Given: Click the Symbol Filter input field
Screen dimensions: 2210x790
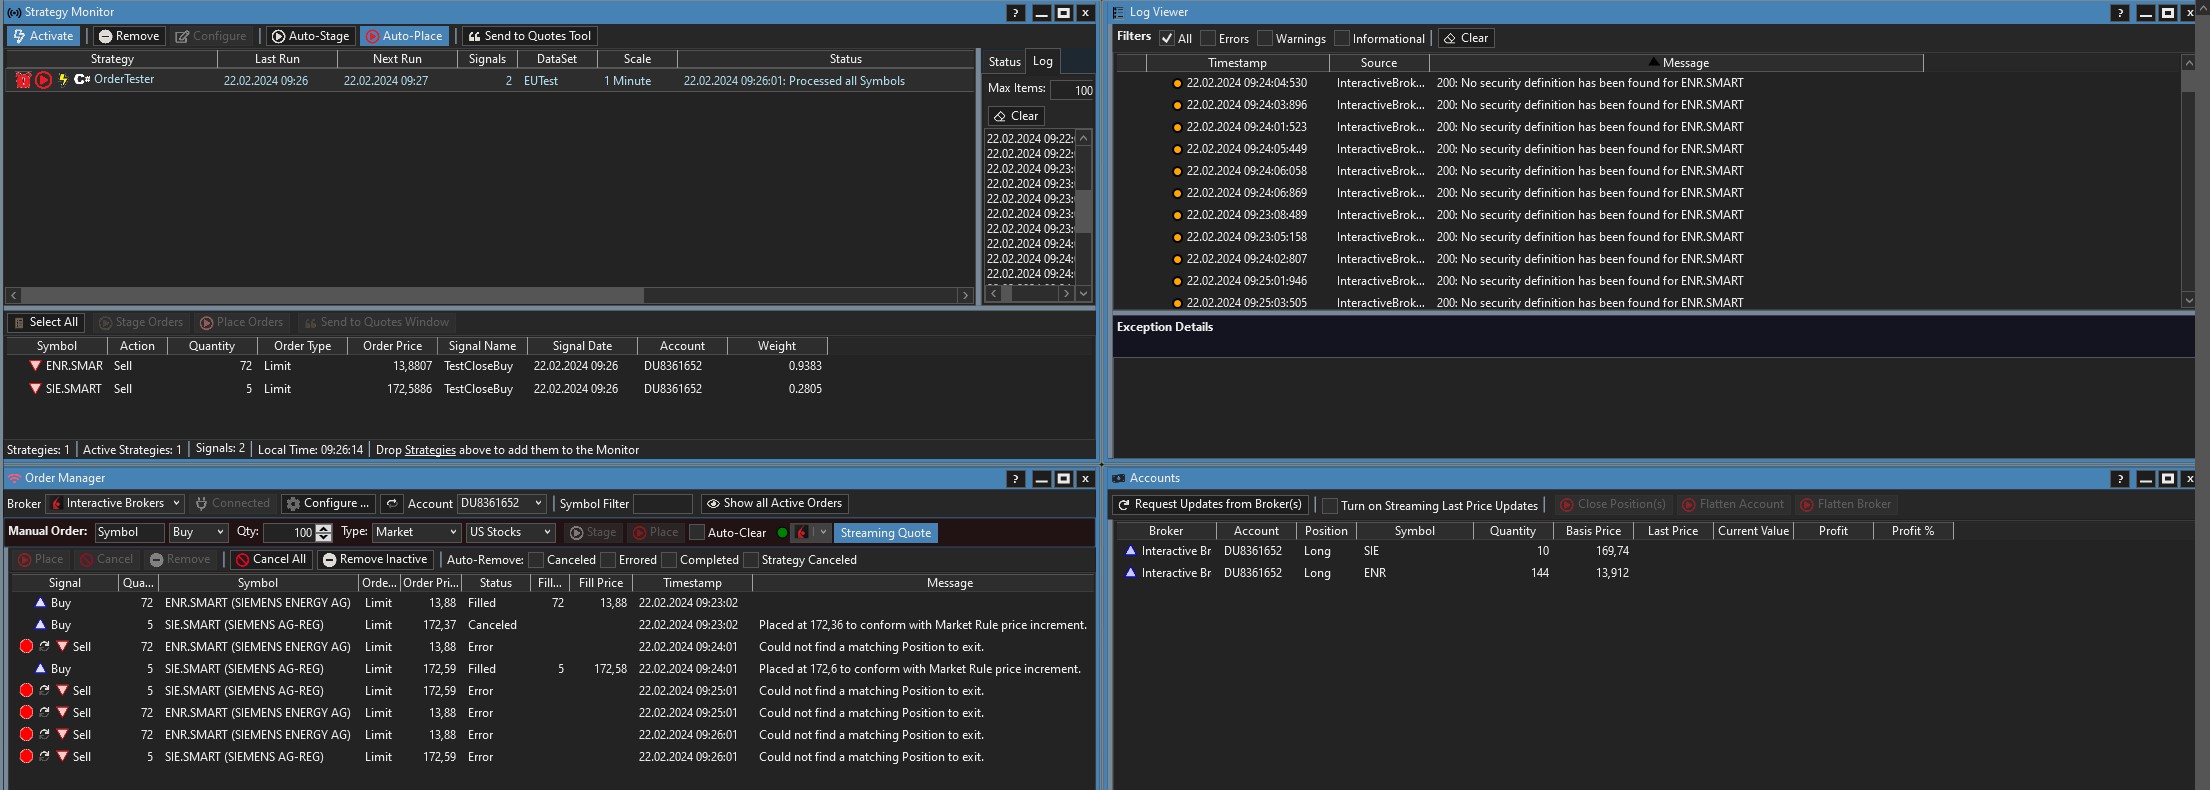Looking at the screenshot, I should click(662, 504).
